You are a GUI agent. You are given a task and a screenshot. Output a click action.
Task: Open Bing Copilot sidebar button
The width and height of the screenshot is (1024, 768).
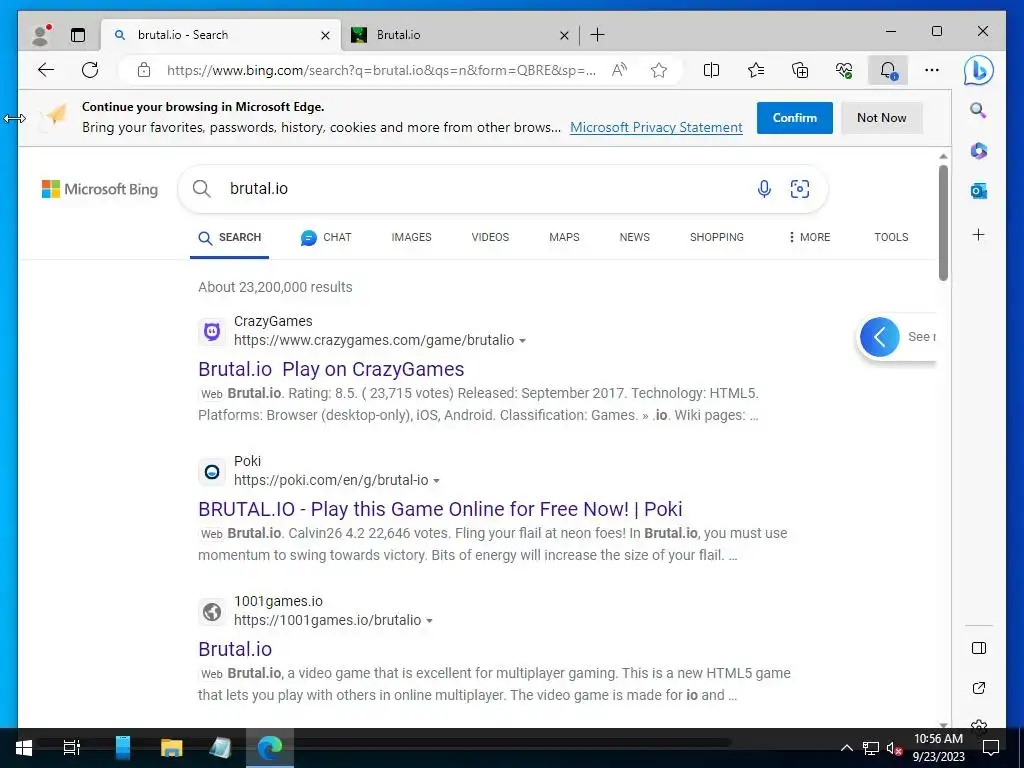click(978, 70)
